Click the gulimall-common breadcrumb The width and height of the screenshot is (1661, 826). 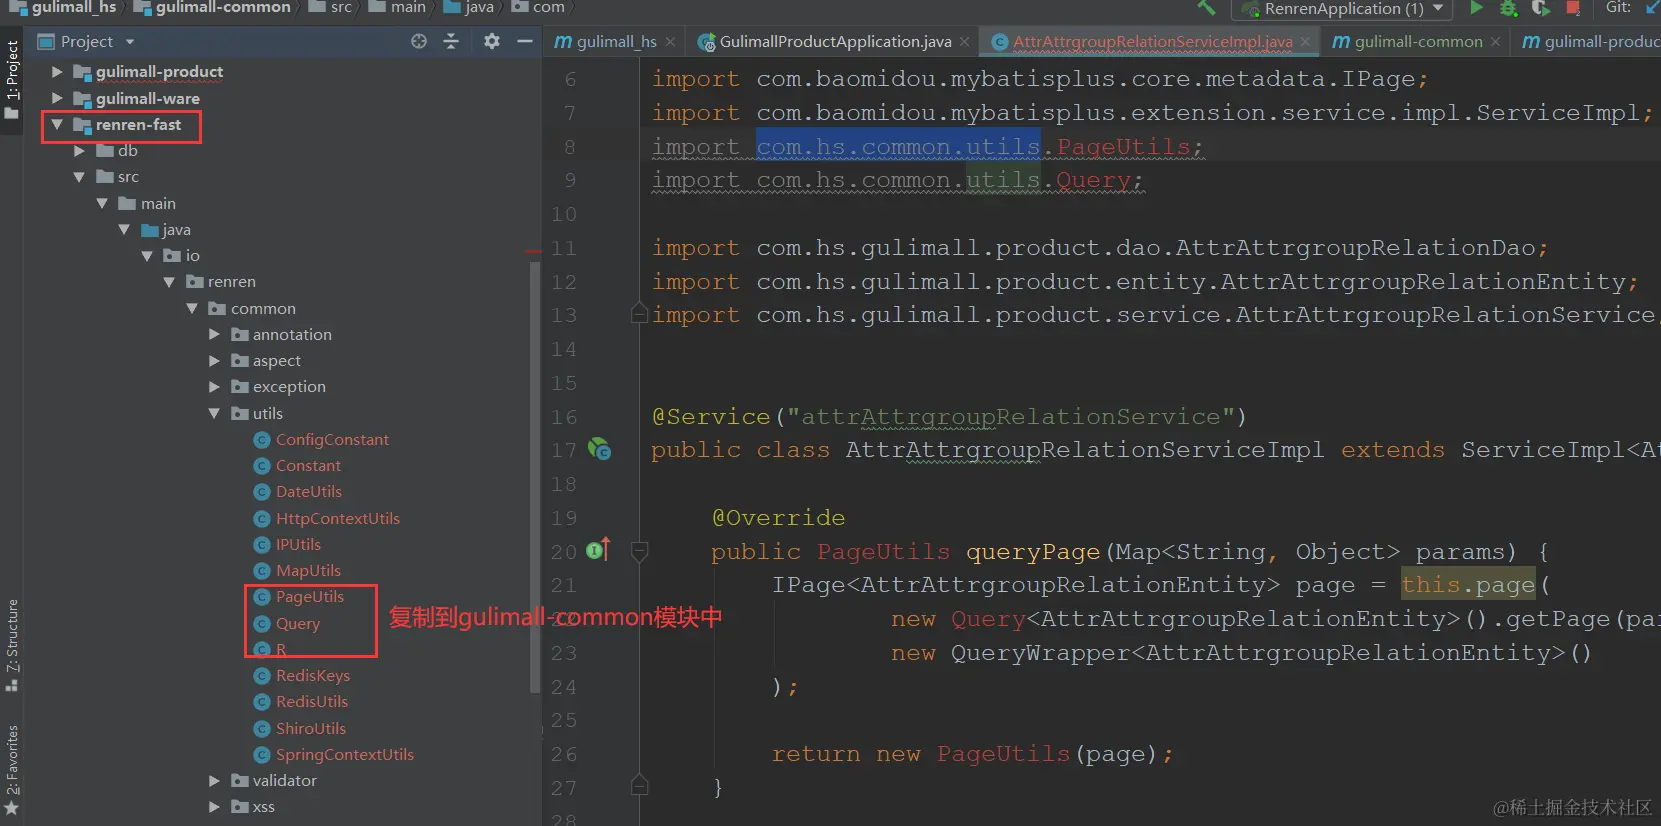[212, 8]
